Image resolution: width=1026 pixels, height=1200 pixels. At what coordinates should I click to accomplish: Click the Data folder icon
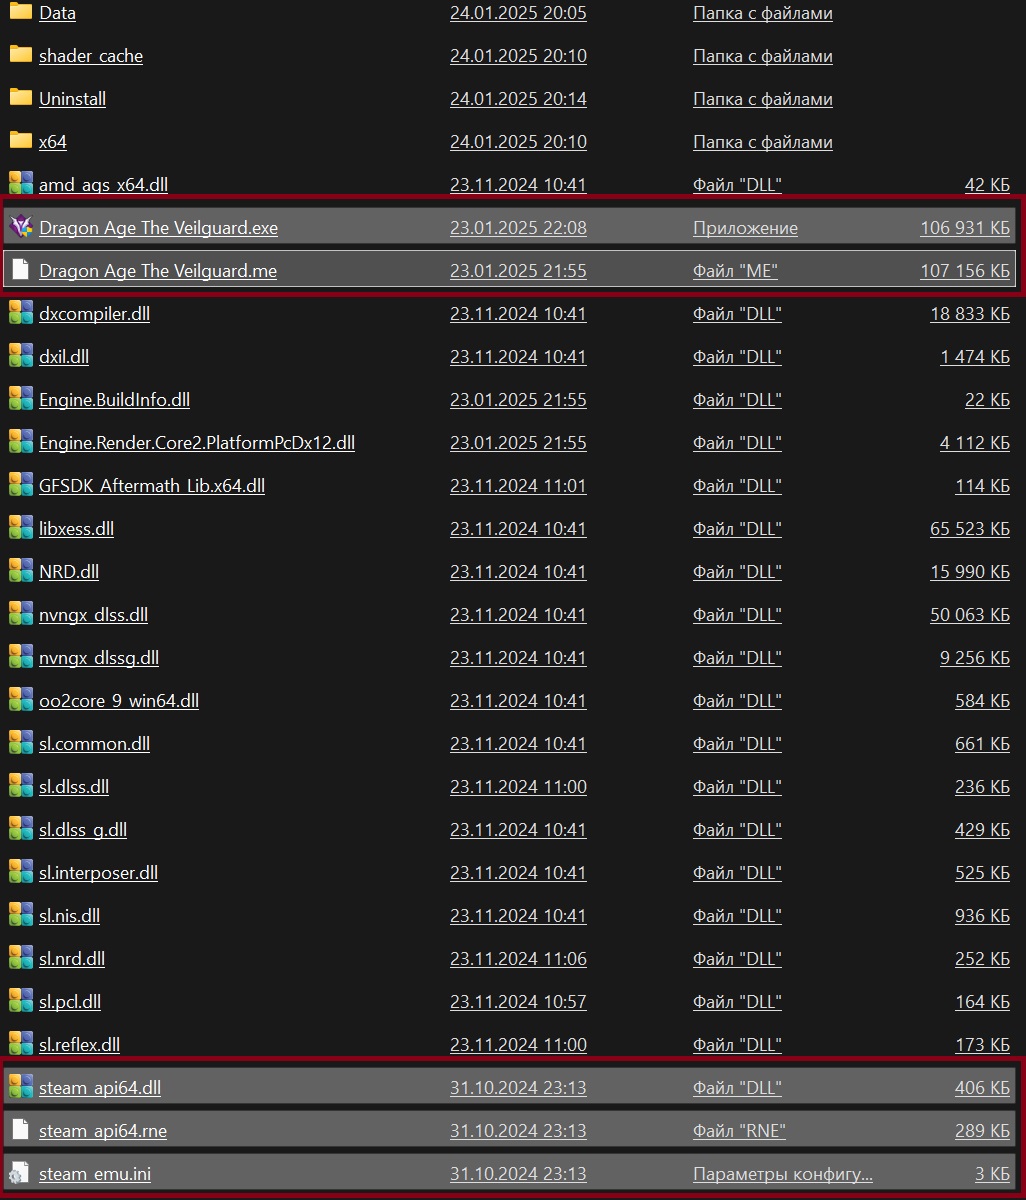(21, 13)
